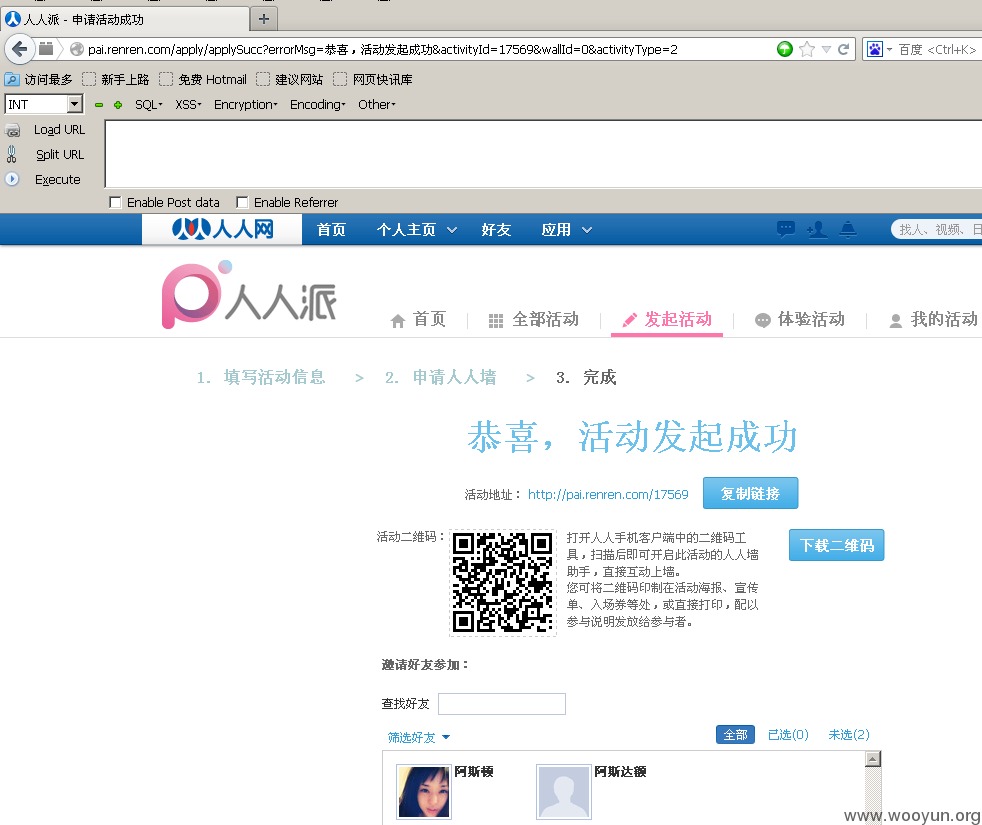The image size is (982, 825).
Task: Click in the HackBar URL text area
Action: pos(543,154)
